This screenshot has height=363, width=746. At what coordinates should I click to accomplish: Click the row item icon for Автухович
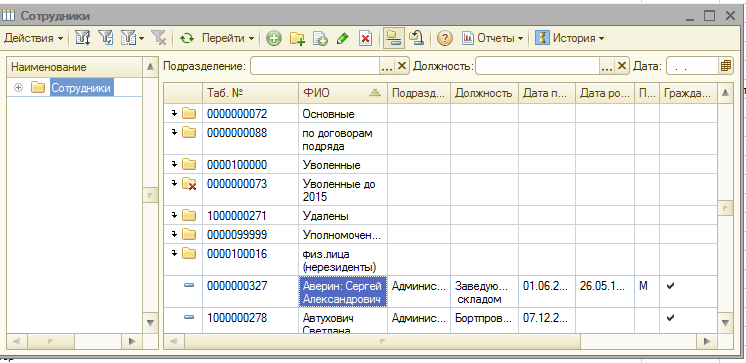[x=189, y=317]
